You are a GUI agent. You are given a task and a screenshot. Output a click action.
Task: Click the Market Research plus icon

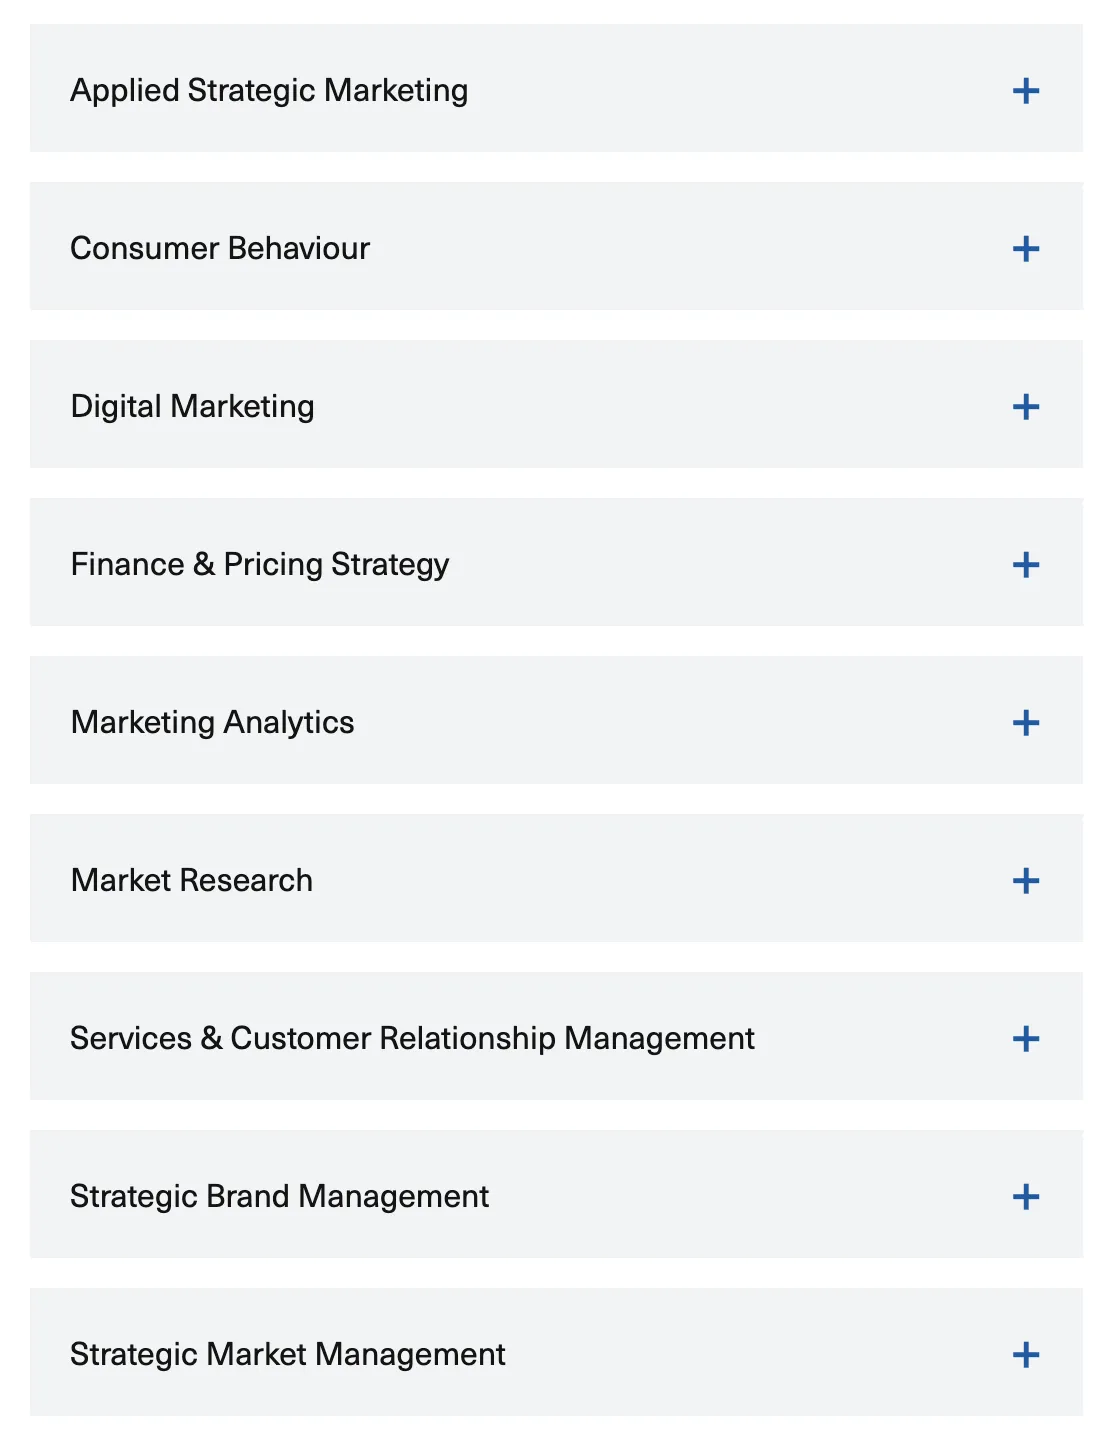click(1026, 881)
